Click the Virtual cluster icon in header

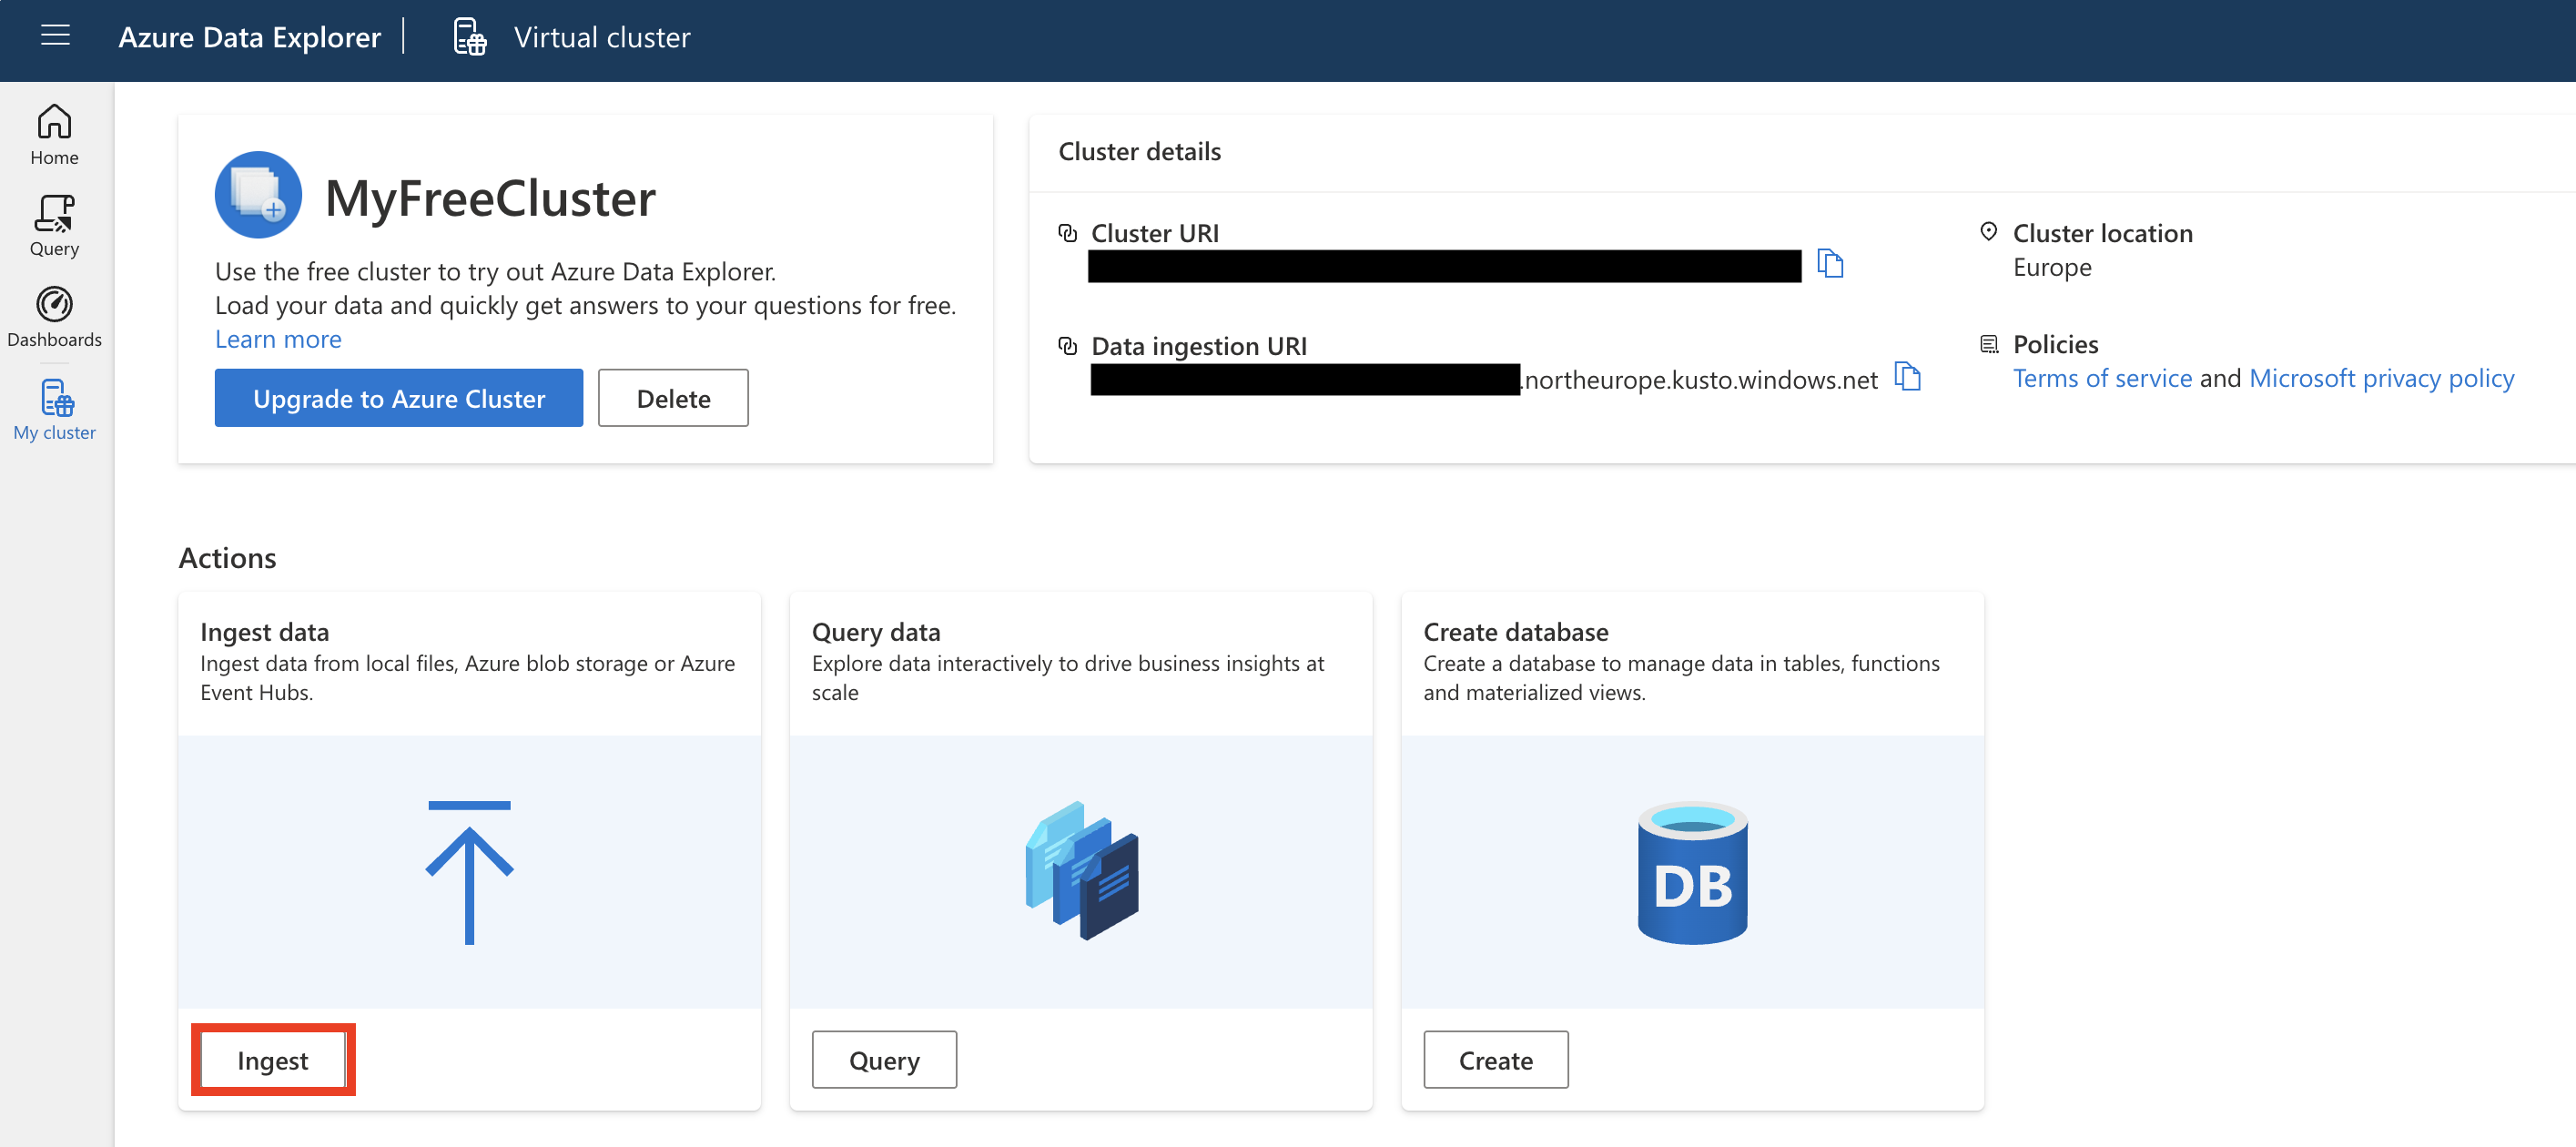click(469, 37)
